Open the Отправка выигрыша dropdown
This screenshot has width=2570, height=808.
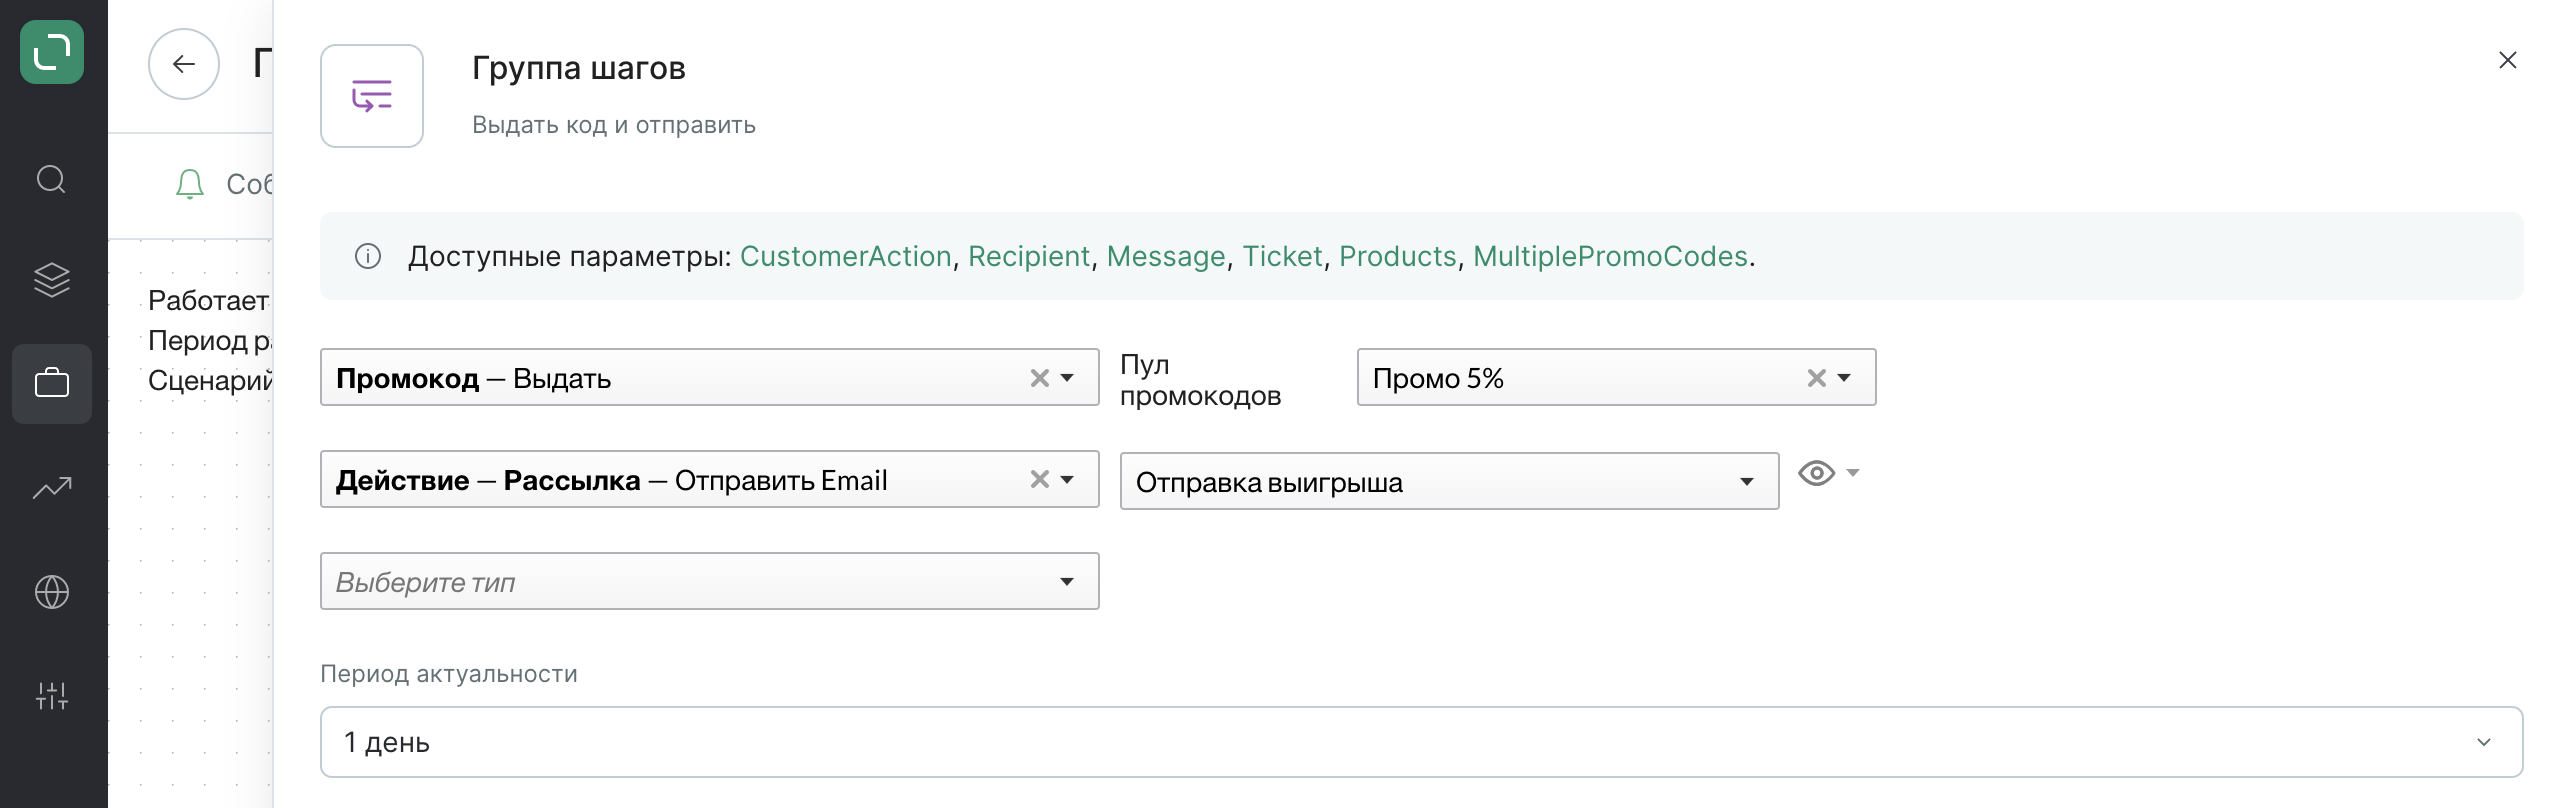click(x=1449, y=482)
